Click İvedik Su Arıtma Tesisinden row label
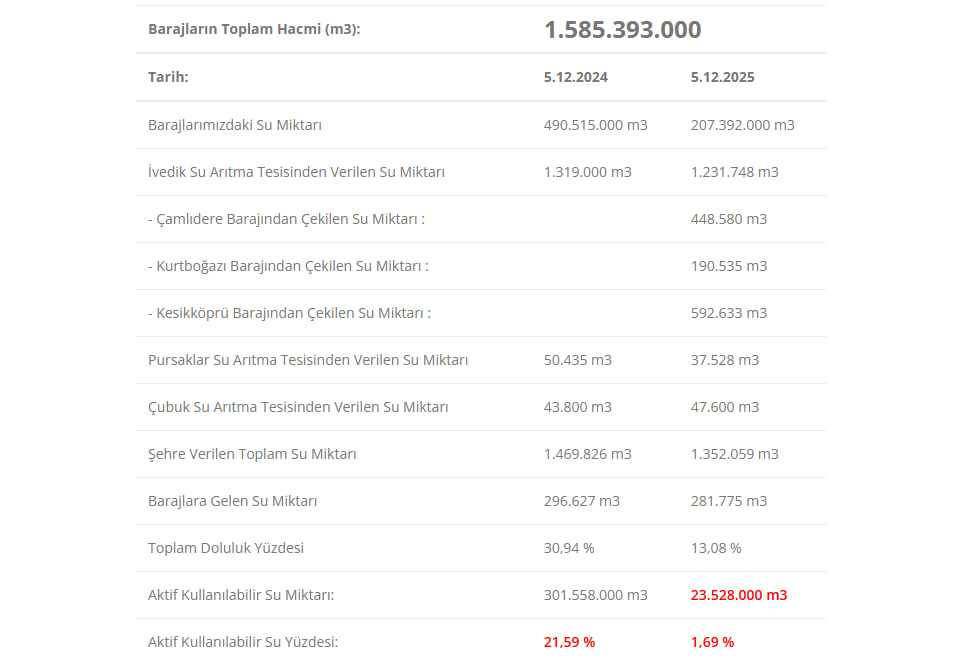The image size is (966, 663). (x=295, y=172)
